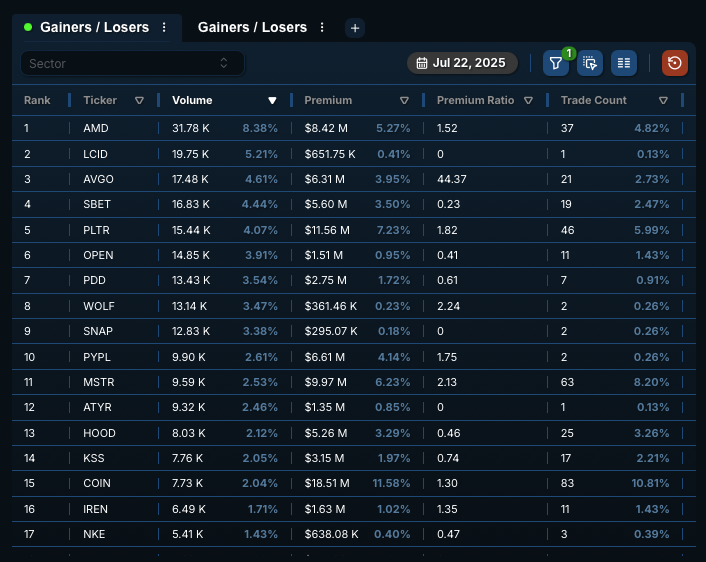Select the LCID ticker

(x=95, y=154)
